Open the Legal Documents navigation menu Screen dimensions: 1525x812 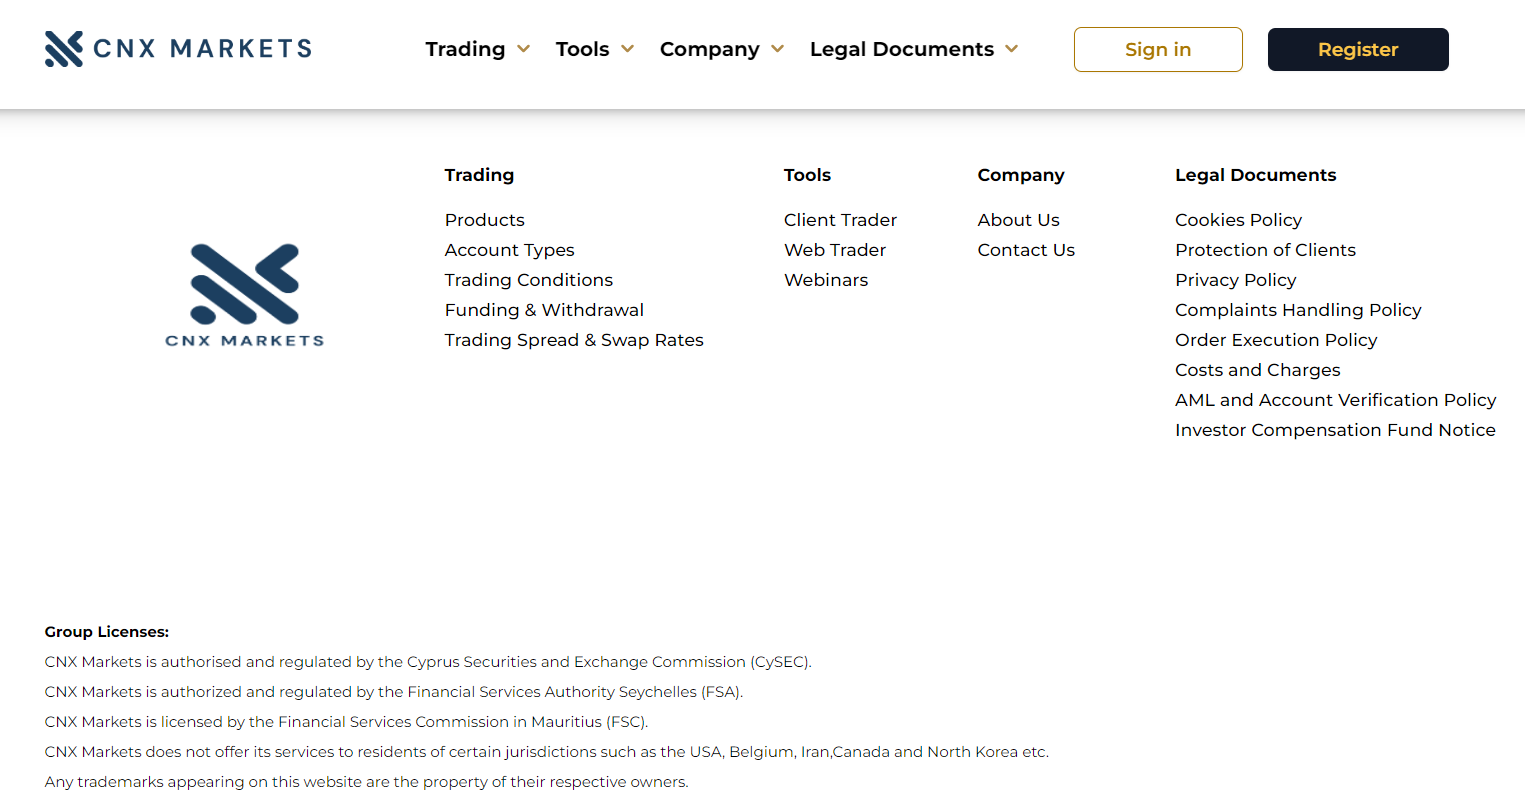click(902, 49)
